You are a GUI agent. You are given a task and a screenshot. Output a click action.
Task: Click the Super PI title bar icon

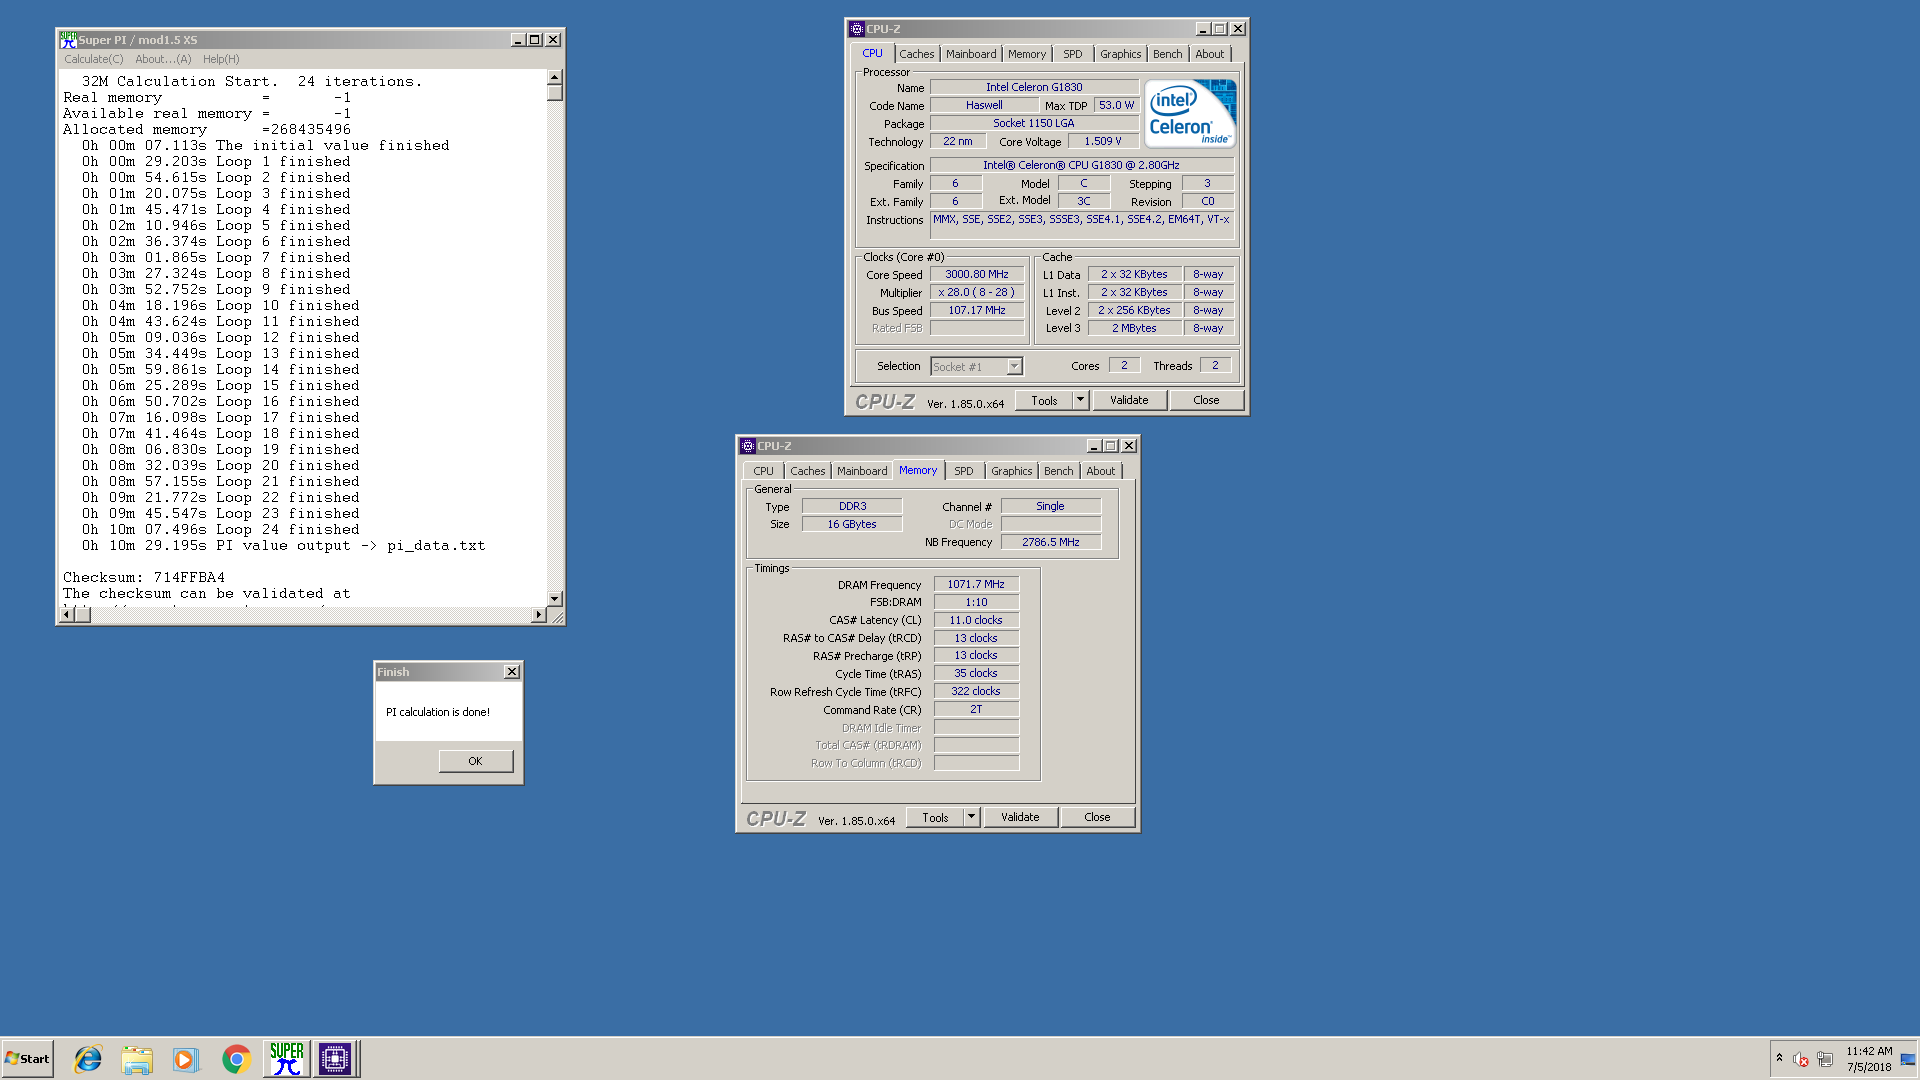[x=68, y=40]
